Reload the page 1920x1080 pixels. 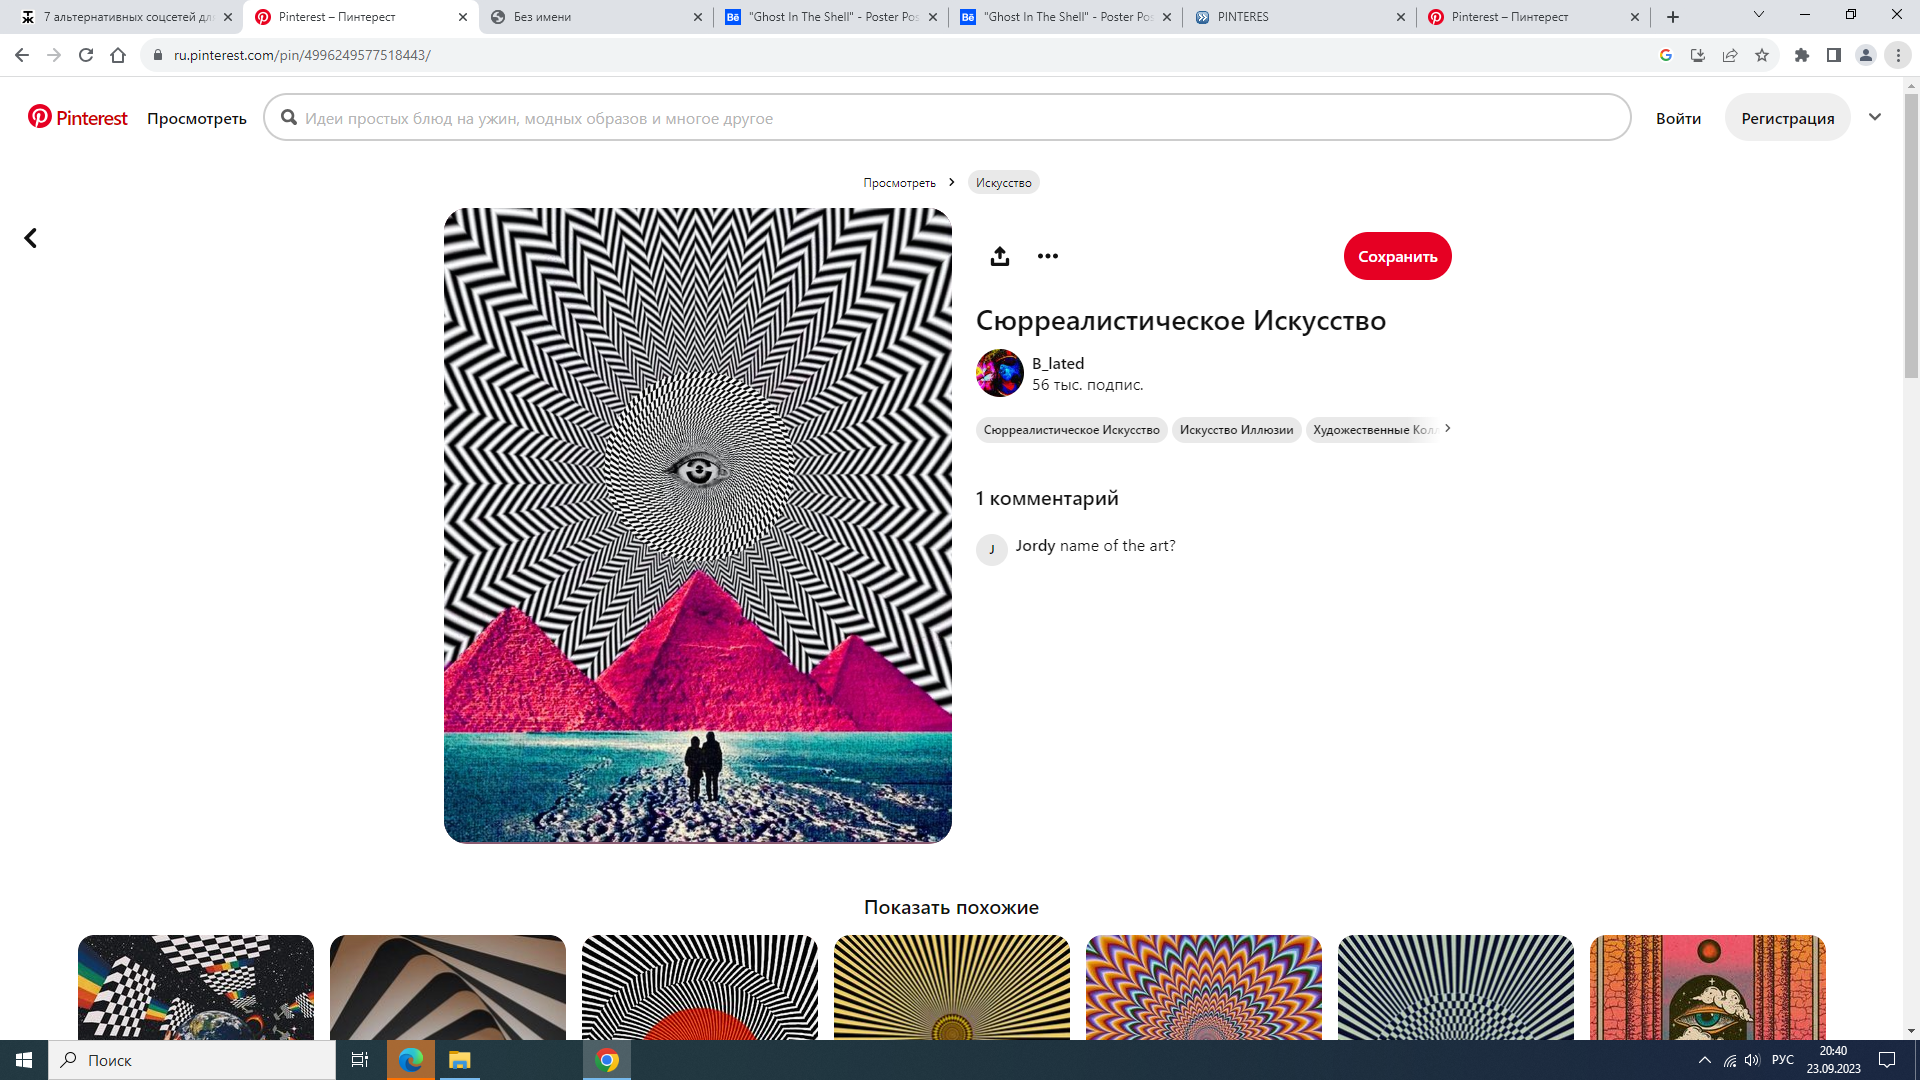coord(86,55)
